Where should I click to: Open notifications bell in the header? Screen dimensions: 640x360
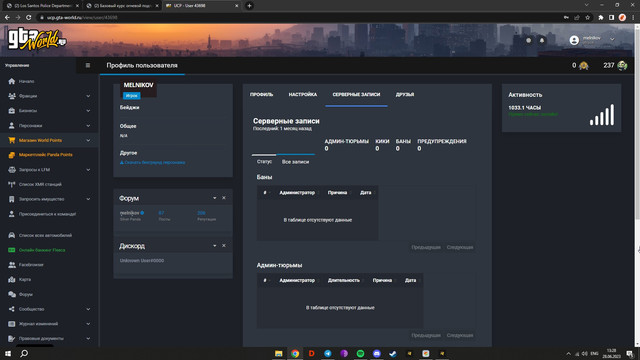tap(542, 40)
